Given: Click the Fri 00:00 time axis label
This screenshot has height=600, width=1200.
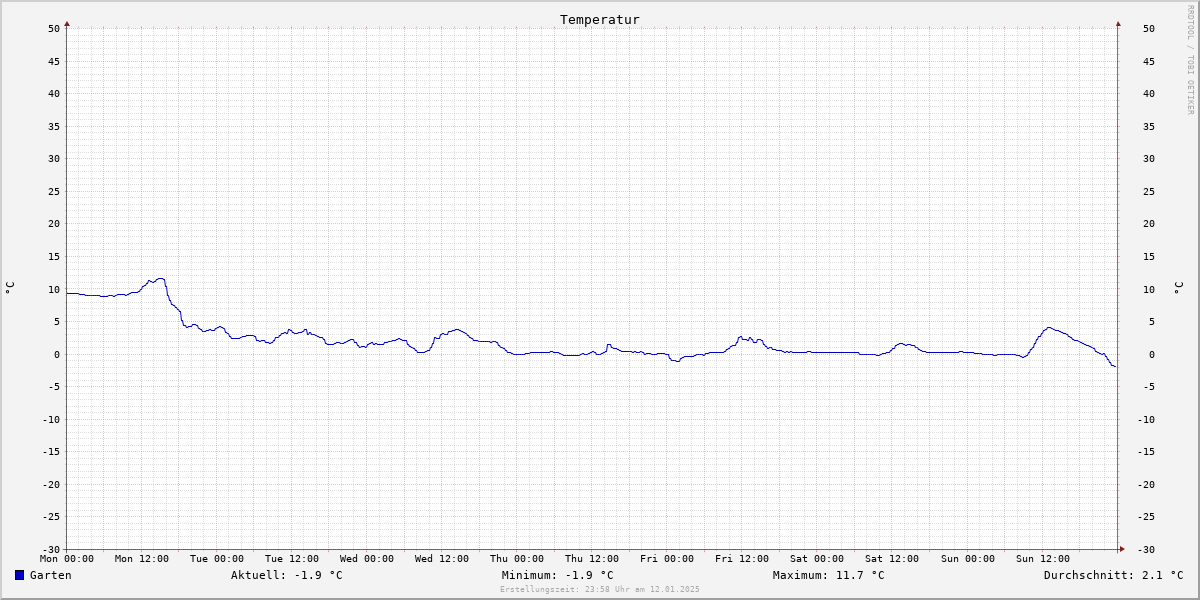Looking at the screenshot, I should (667, 559).
